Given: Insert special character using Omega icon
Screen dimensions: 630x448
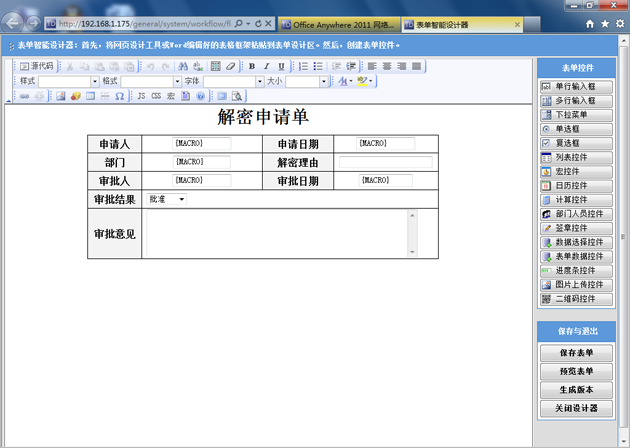Looking at the screenshot, I should [x=120, y=96].
